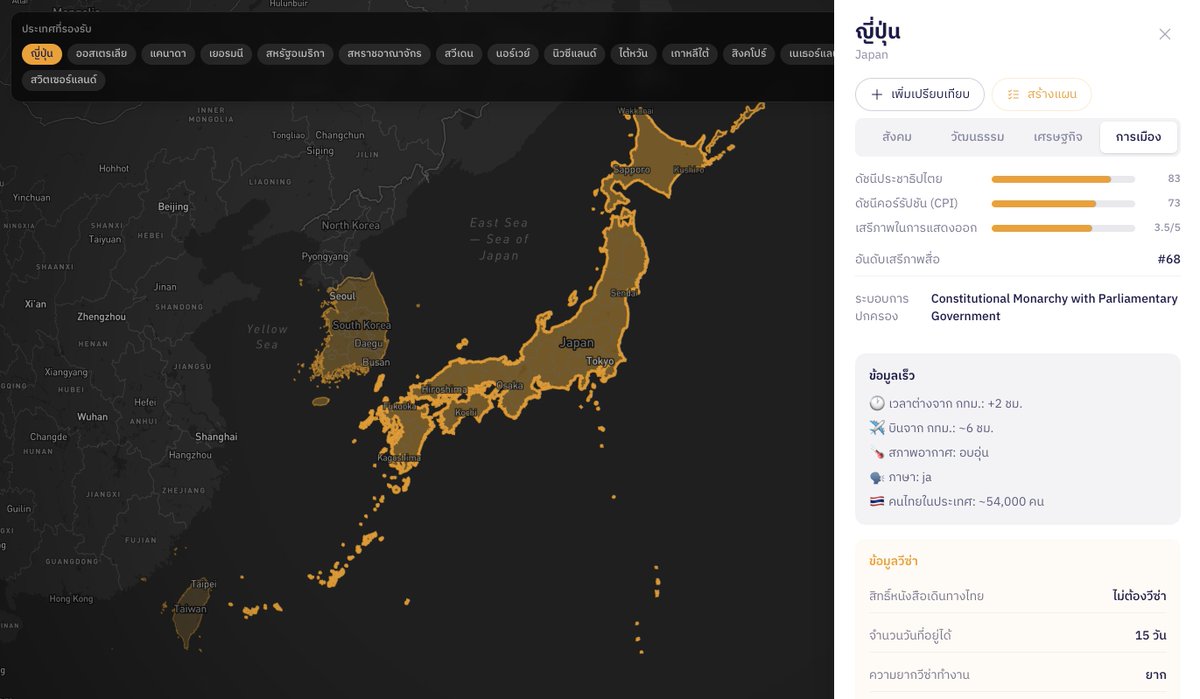1200x699 pixels.
Task: Switch to the เศรษฐกิจ tab
Action: (x=1058, y=137)
